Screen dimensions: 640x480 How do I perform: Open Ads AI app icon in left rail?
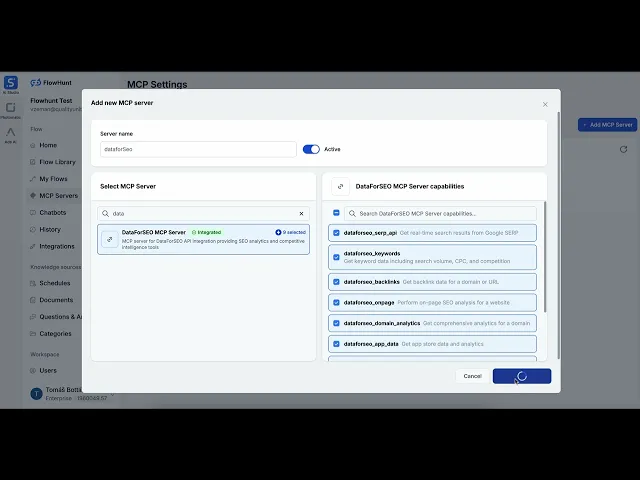click(x=11, y=132)
